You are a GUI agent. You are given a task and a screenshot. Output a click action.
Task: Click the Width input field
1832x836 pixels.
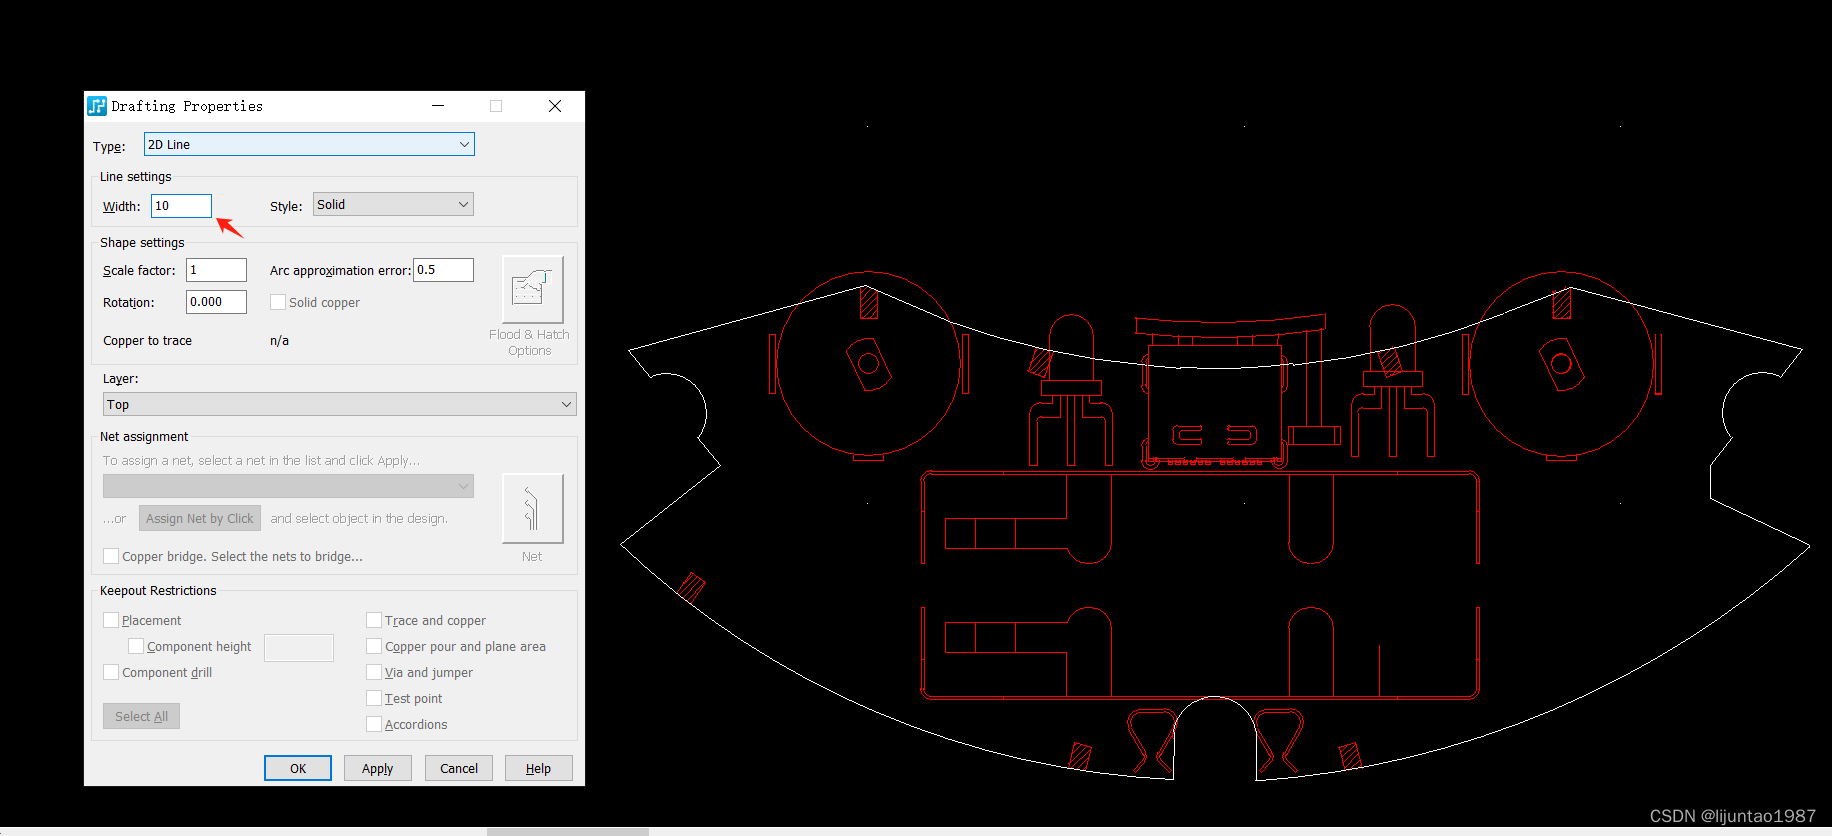click(181, 206)
